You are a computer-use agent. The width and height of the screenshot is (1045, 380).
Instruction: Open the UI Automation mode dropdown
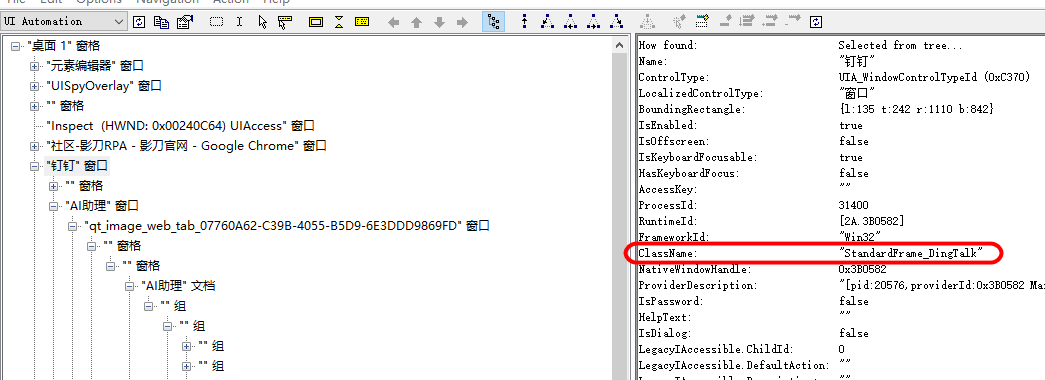pyautogui.click(x=63, y=21)
